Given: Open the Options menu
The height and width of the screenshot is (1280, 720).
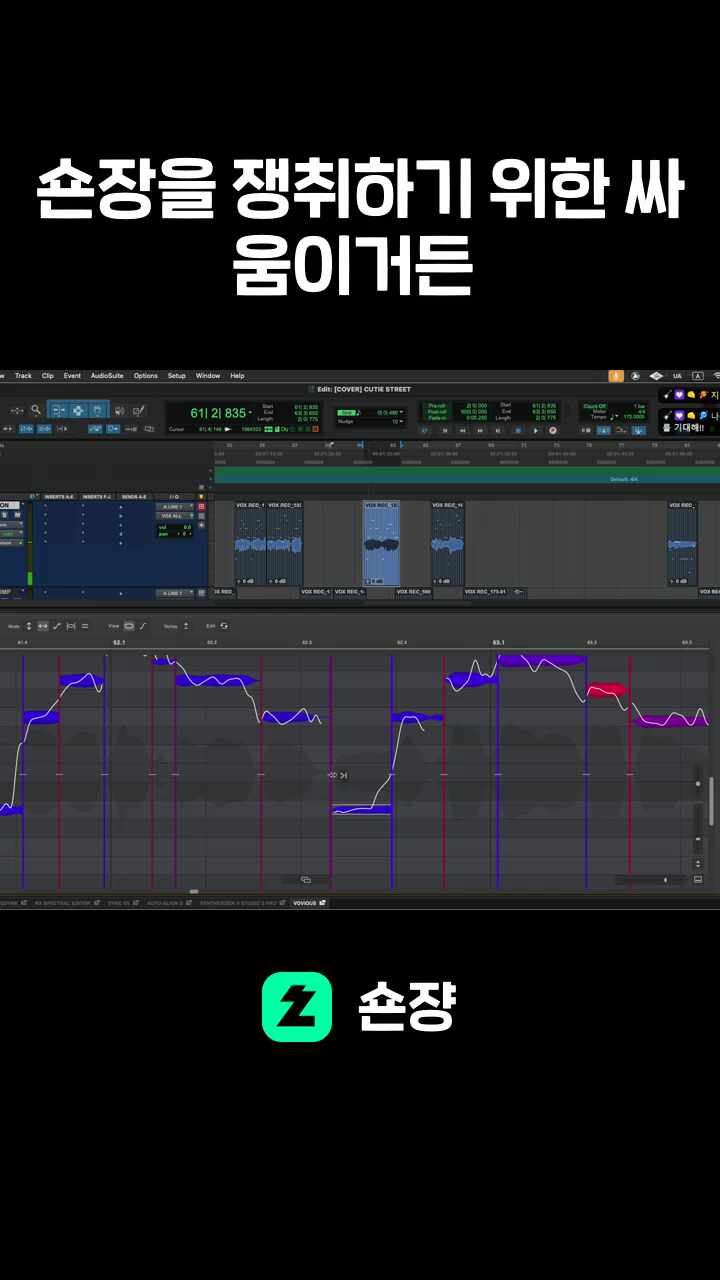Looking at the screenshot, I should click(x=146, y=376).
